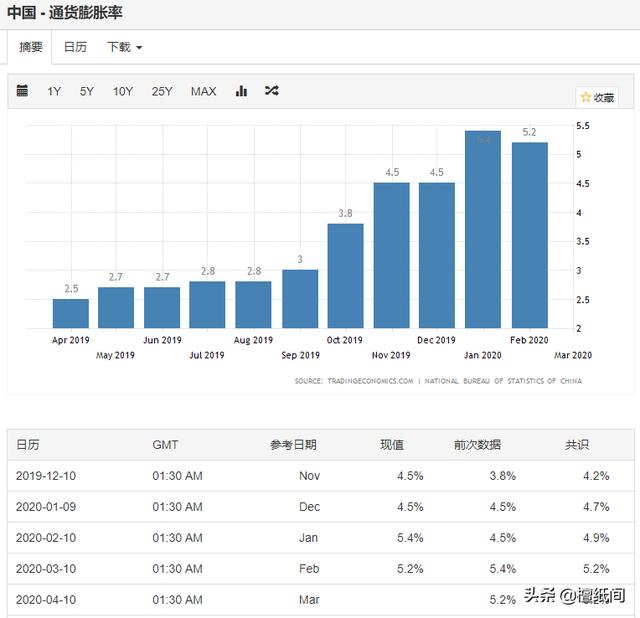
Task: Click the GMT column header
Action: (165, 445)
